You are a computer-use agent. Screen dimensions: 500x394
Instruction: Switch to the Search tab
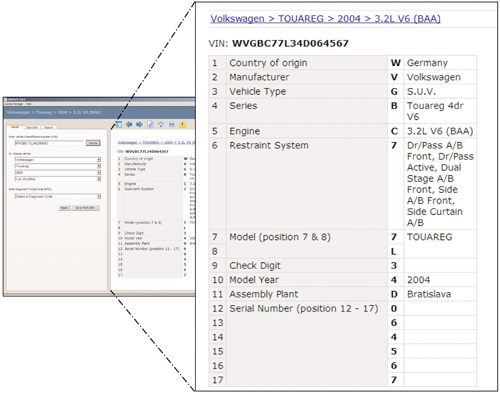tap(49, 128)
